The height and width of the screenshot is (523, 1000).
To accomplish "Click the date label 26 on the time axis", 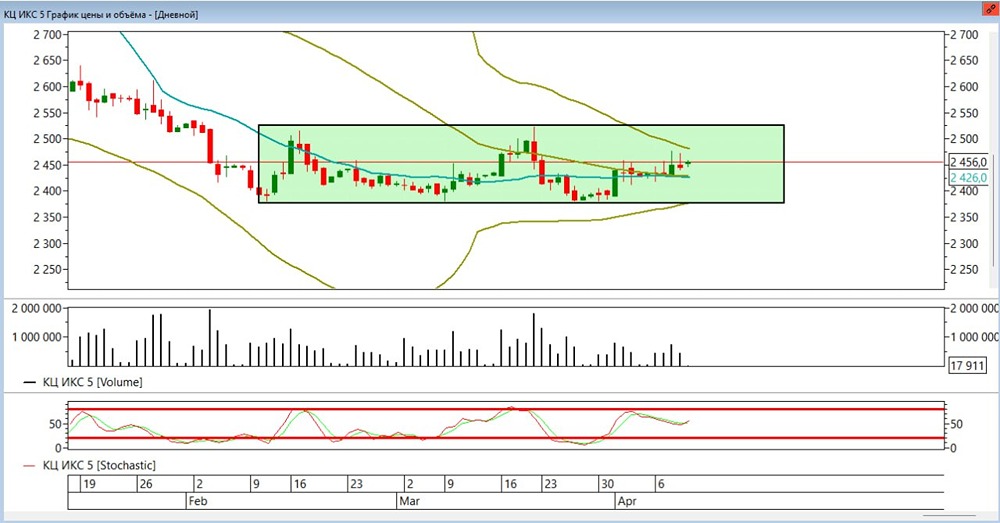I will (146, 484).
